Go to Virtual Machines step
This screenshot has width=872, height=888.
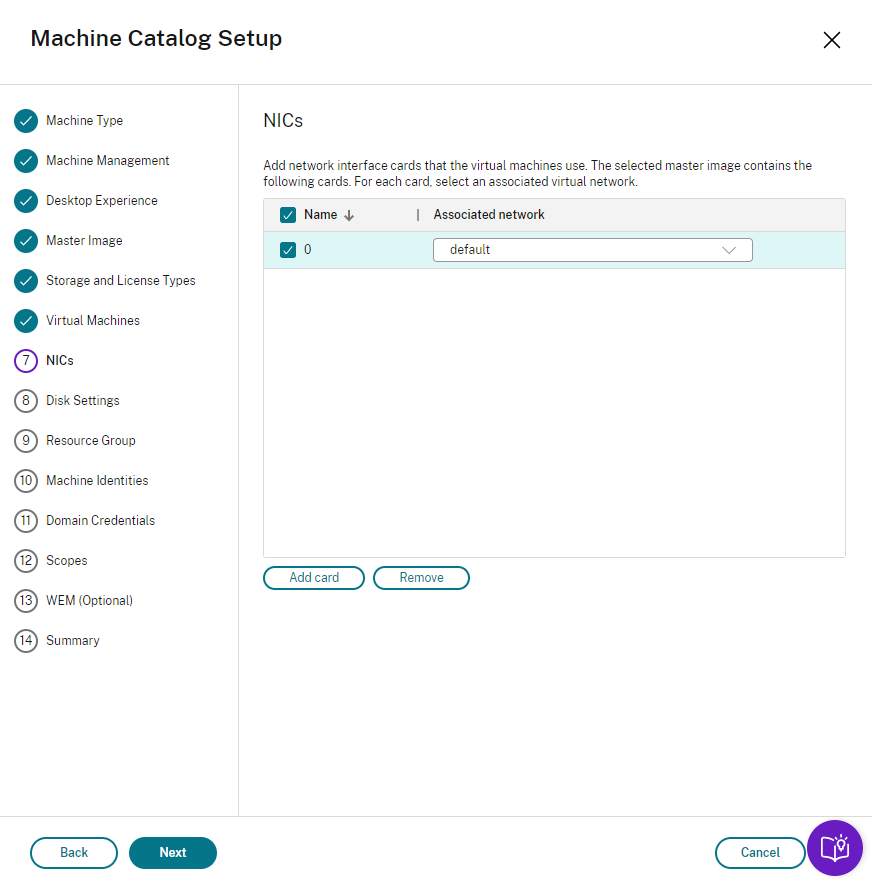click(x=93, y=321)
